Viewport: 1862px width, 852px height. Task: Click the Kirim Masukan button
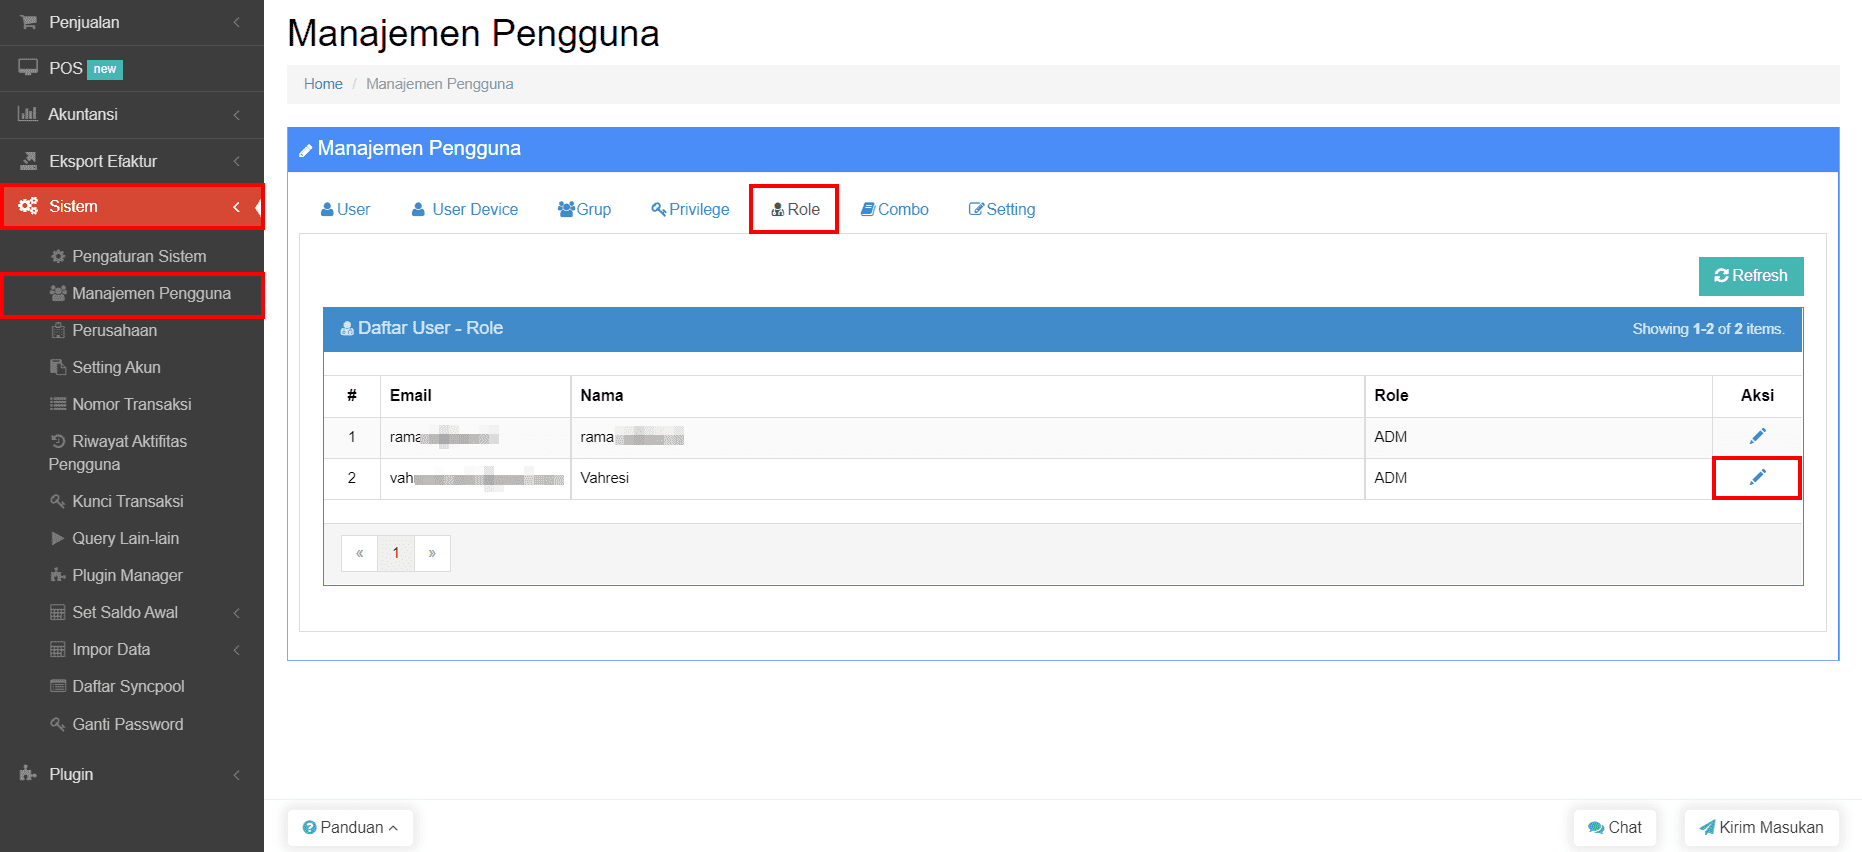pyautogui.click(x=1761, y=827)
